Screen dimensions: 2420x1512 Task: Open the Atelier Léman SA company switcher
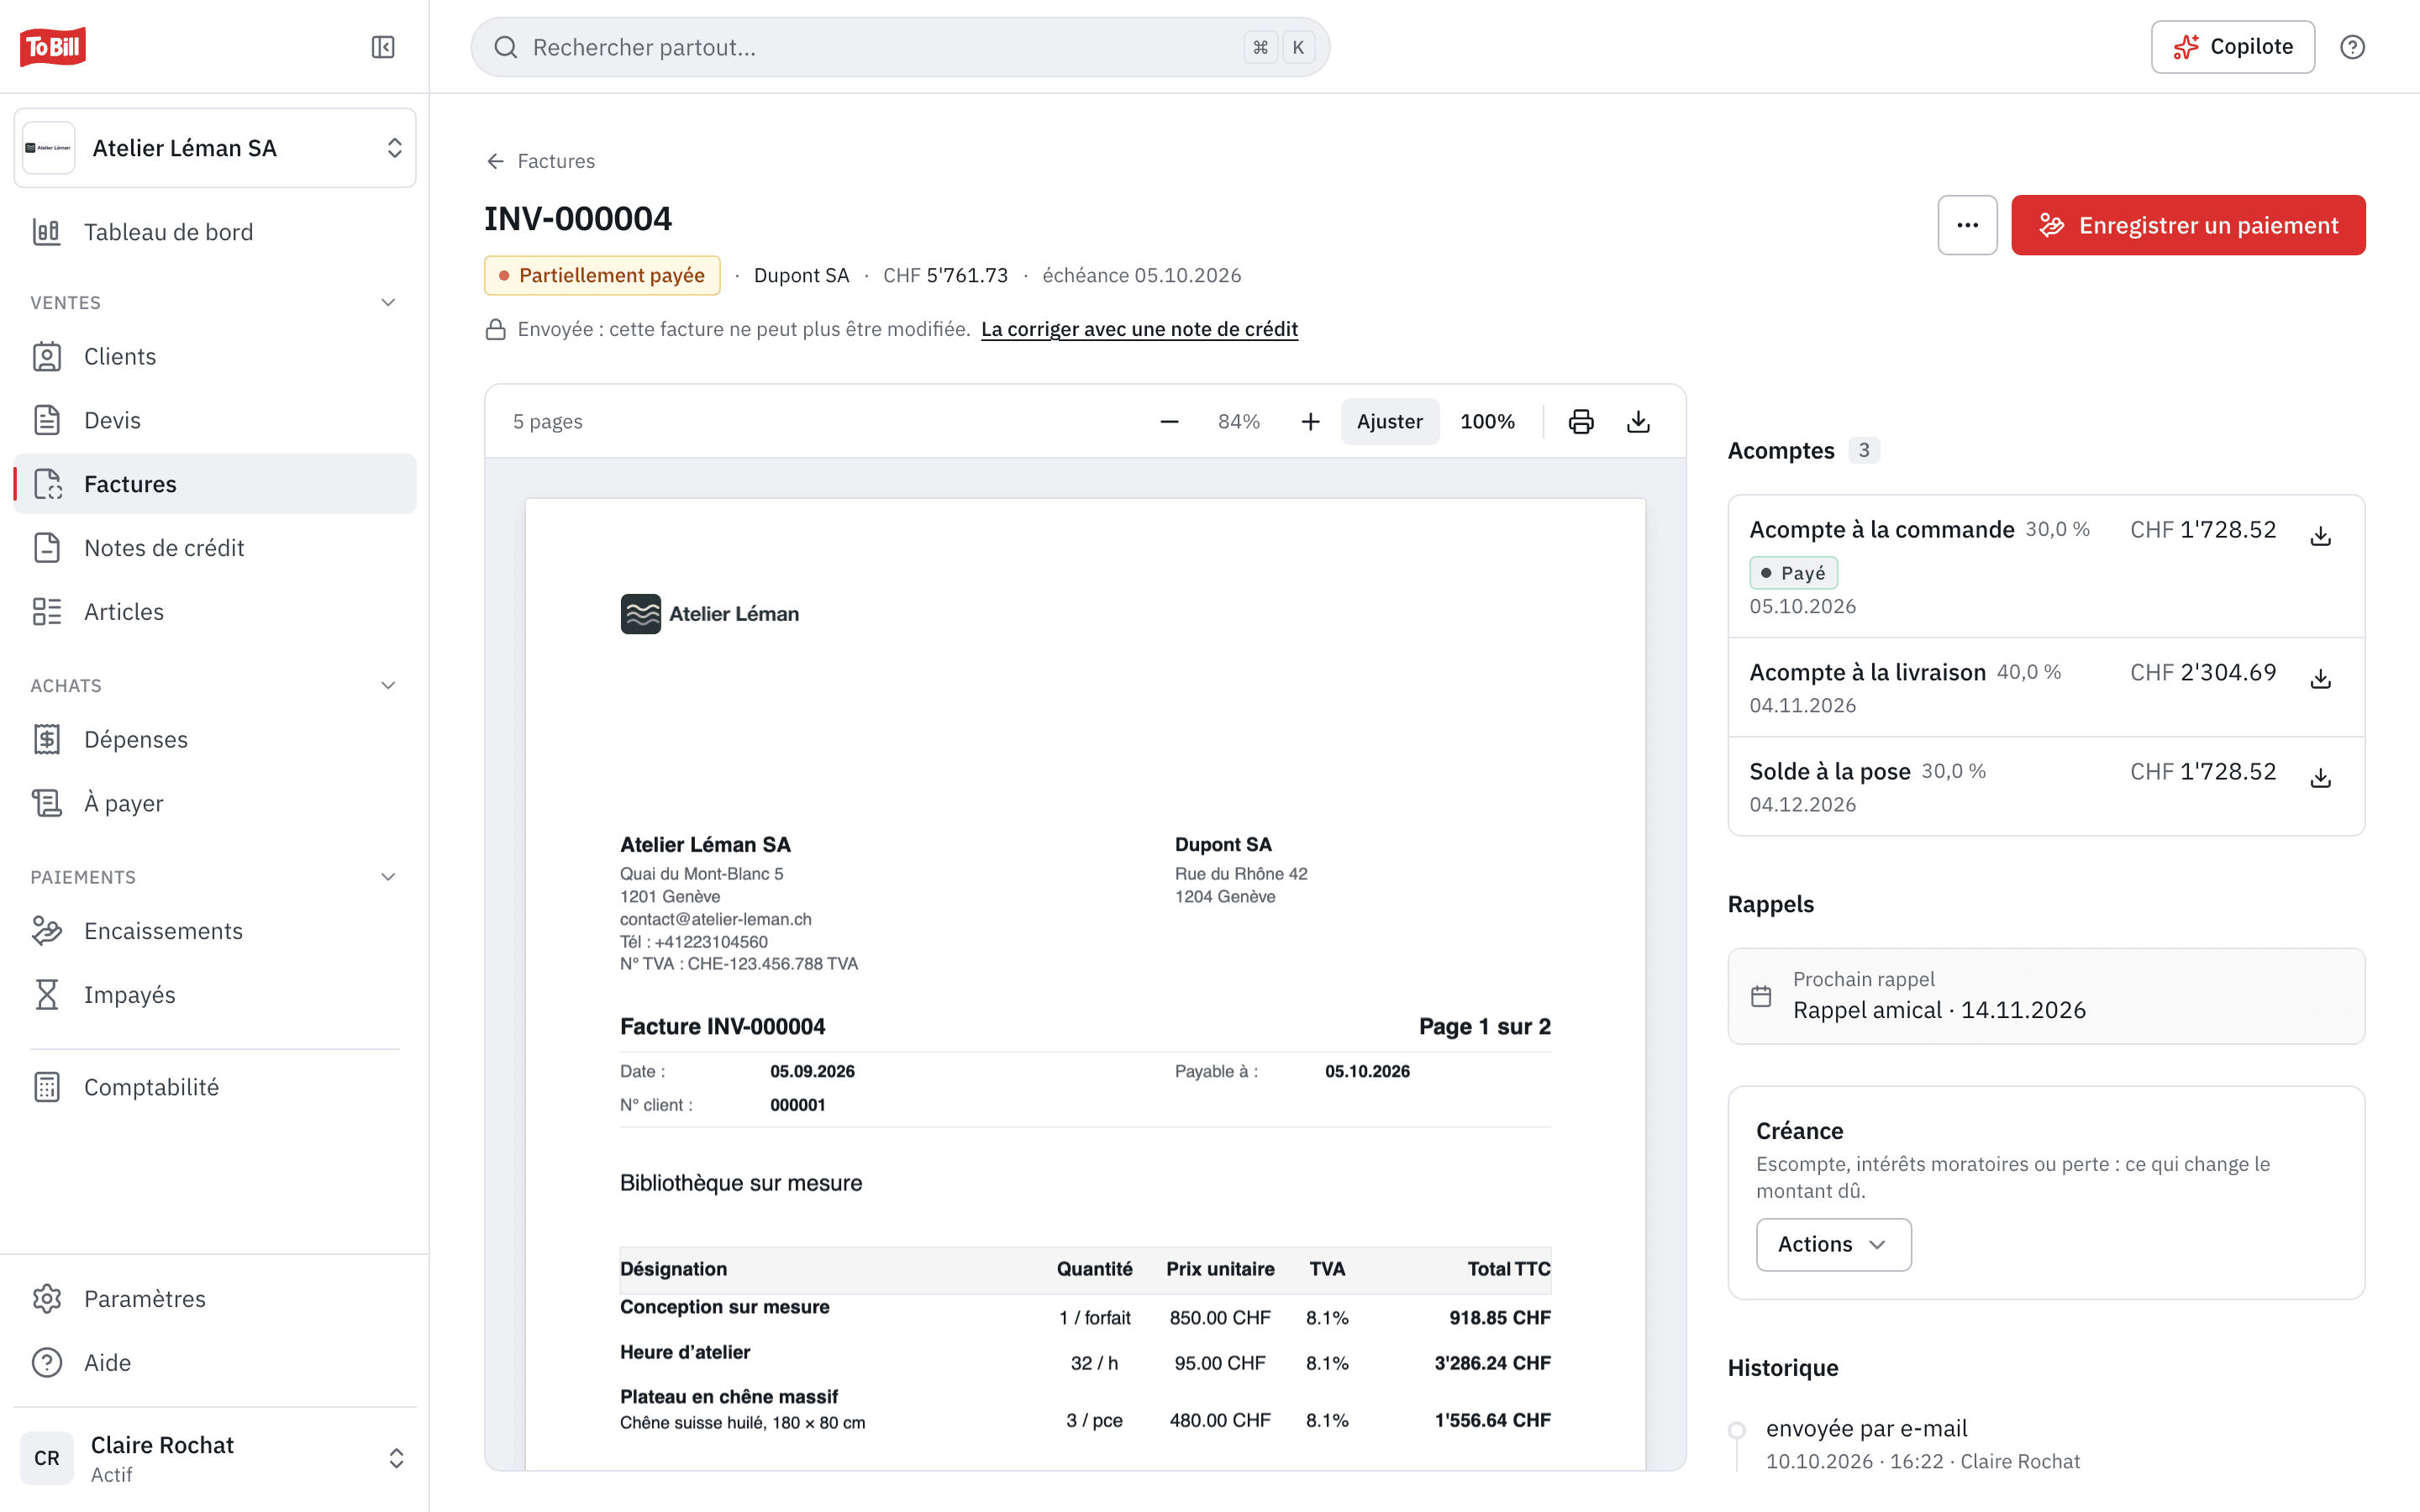pyautogui.click(x=215, y=148)
